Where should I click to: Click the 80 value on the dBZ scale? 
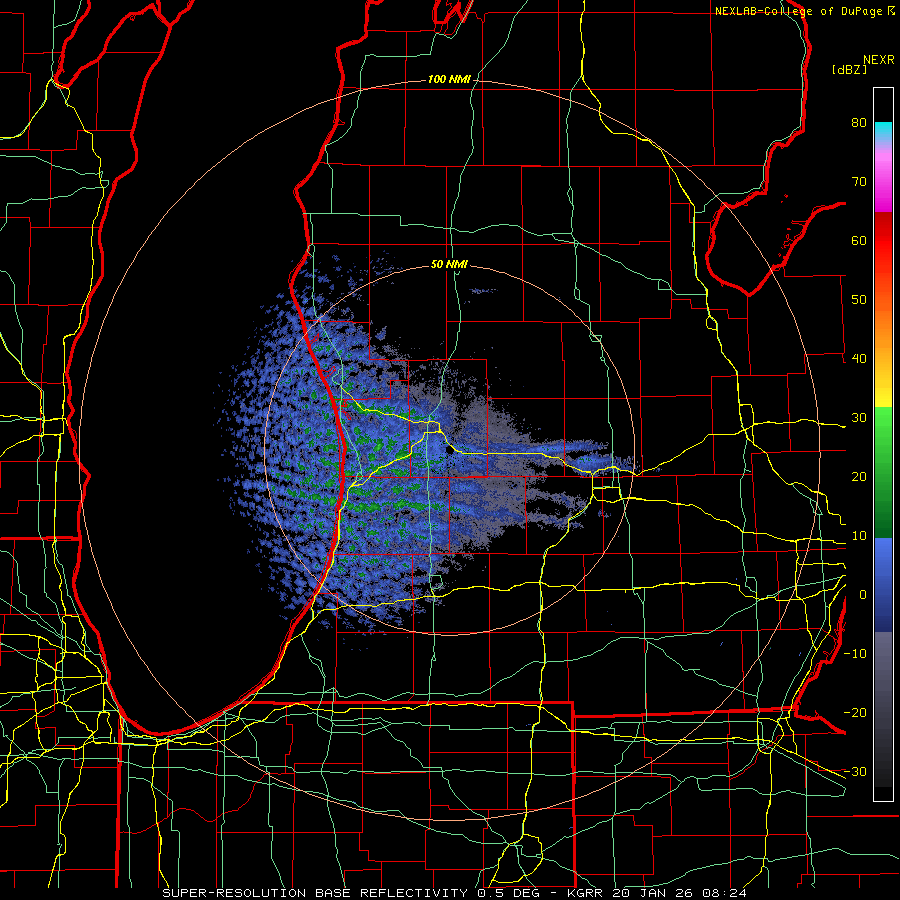pos(859,123)
